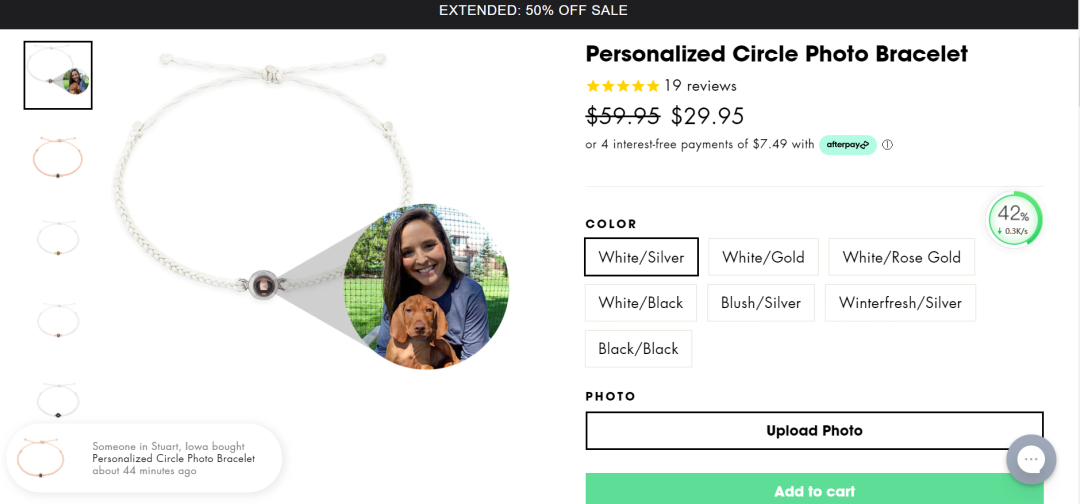Click the Upload Photo button
Screen dimensions: 1080x504
tap(814, 431)
